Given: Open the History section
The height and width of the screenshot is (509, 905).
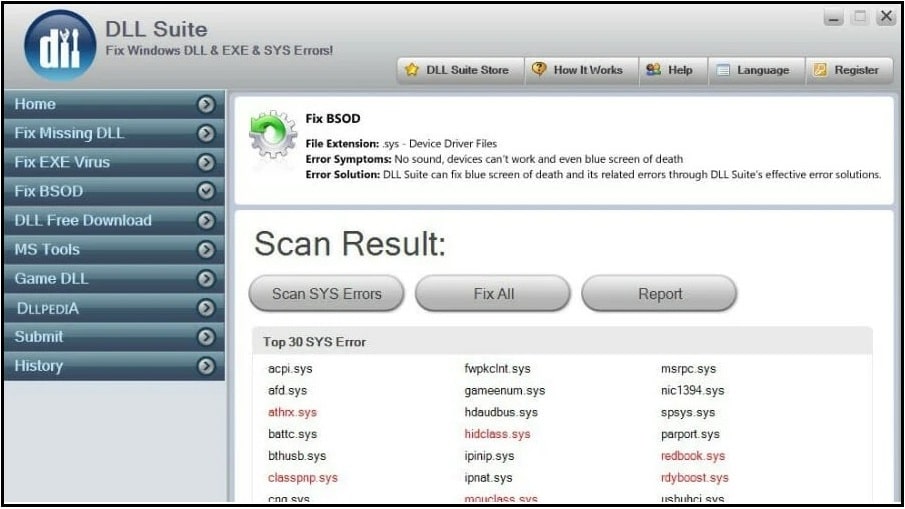Looking at the screenshot, I should click(x=114, y=366).
